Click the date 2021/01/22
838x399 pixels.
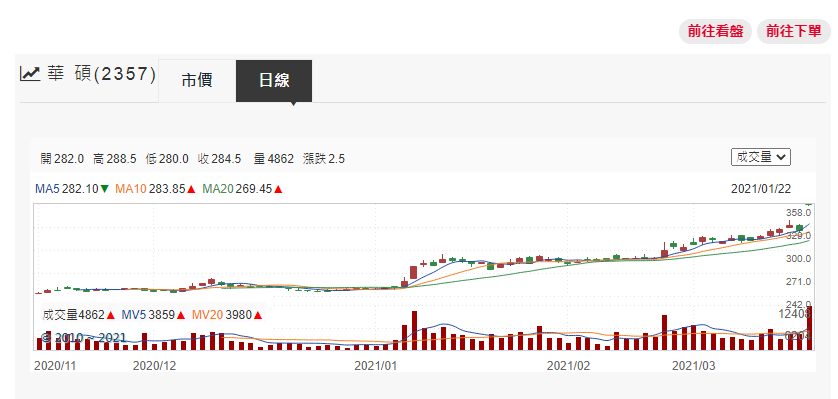(x=761, y=189)
